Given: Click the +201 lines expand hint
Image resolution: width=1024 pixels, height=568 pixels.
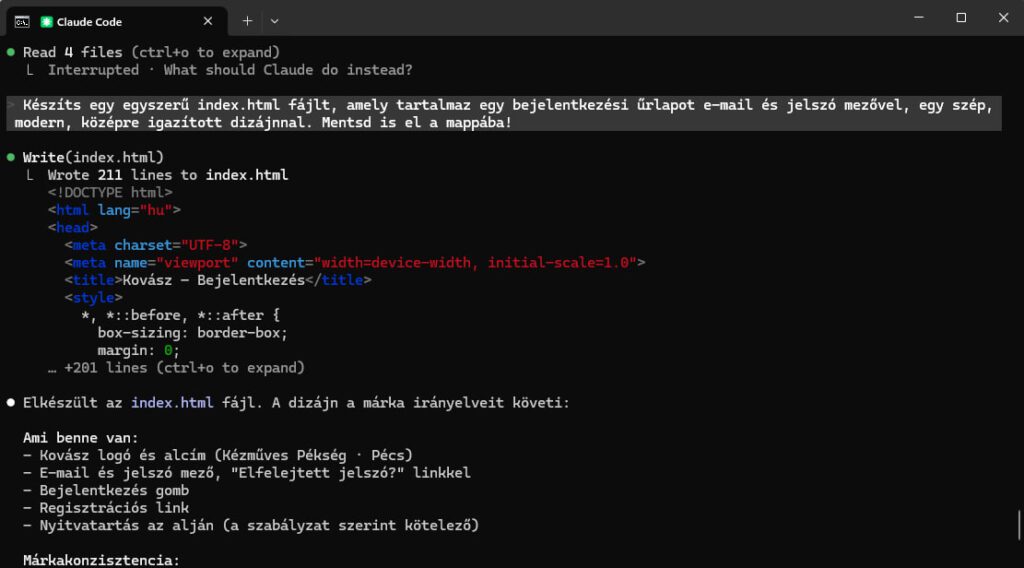Looking at the screenshot, I should pos(175,368).
